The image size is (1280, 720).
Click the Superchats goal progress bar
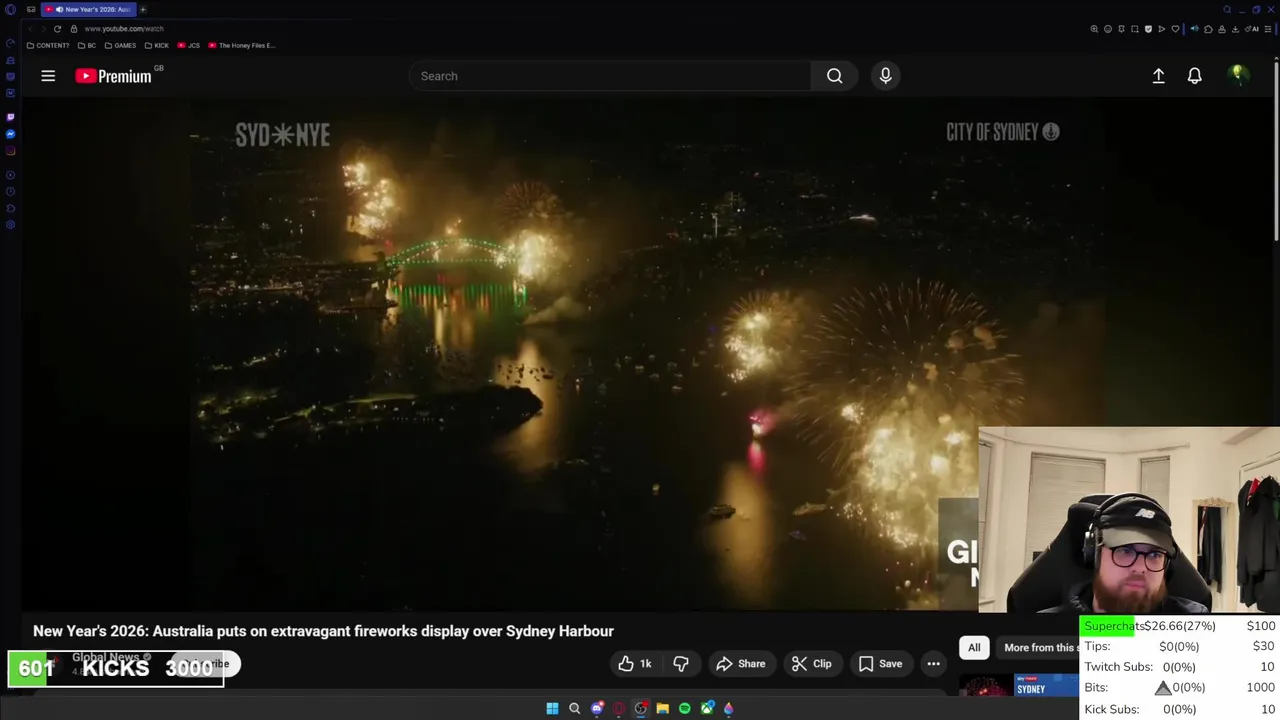(x=1179, y=626)
